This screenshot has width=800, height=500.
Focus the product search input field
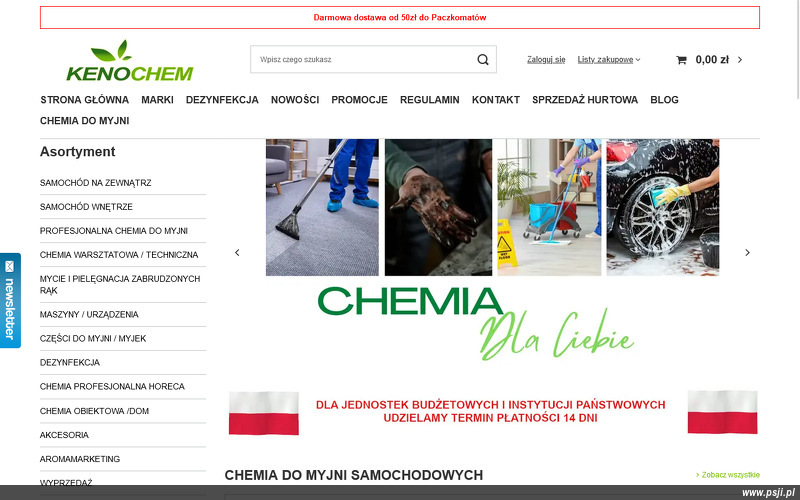click(363, 60)
